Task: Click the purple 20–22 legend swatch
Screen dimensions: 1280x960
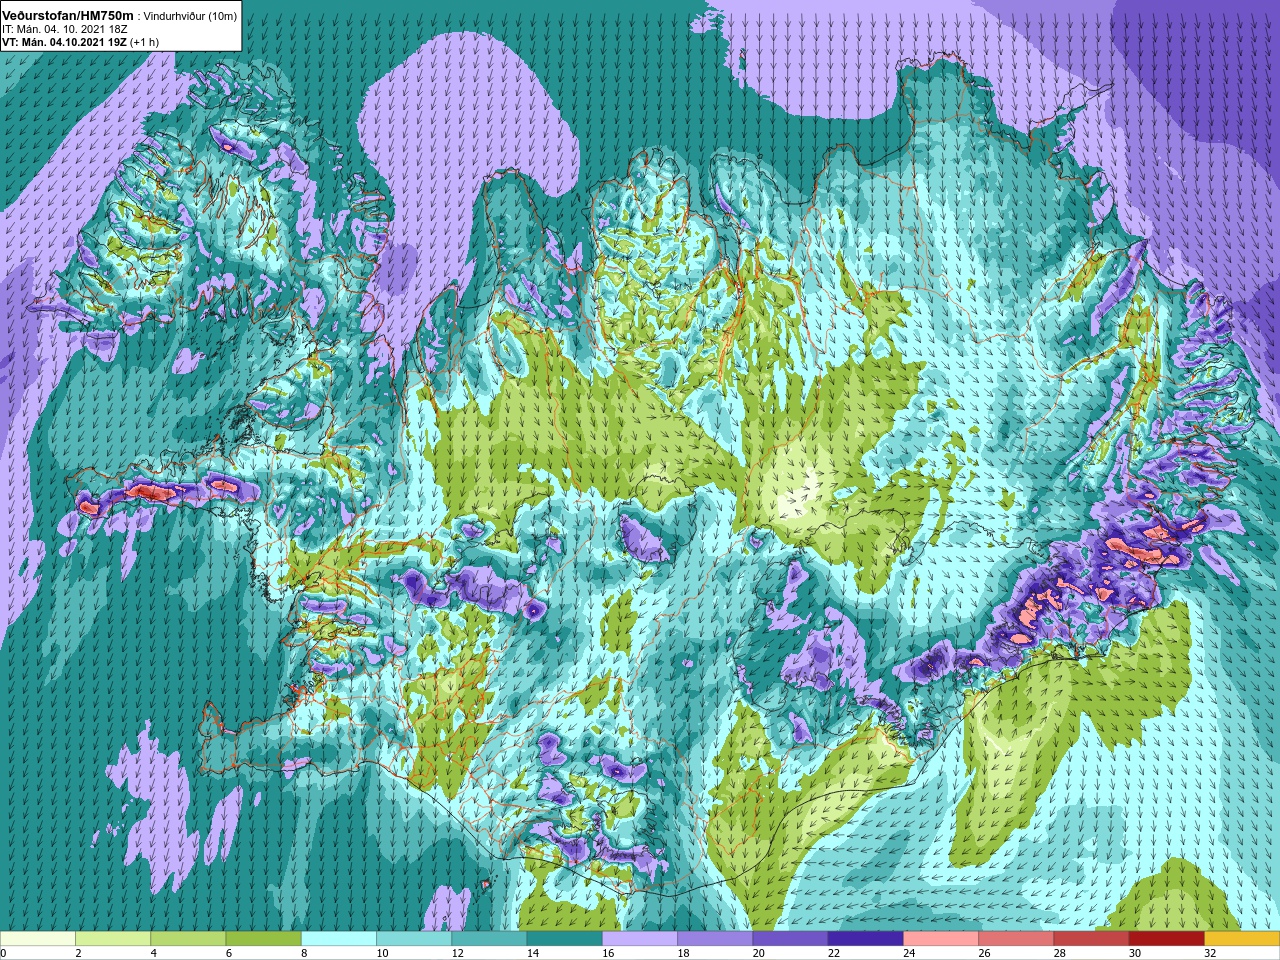Action: click(790, 939)
